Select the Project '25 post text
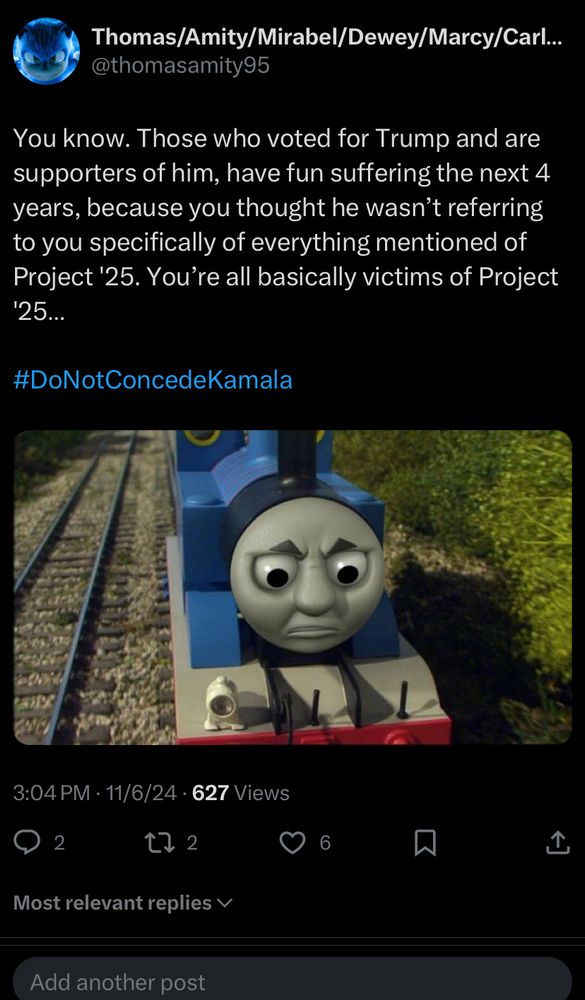 pyautogui.click(x=286, y=225)
